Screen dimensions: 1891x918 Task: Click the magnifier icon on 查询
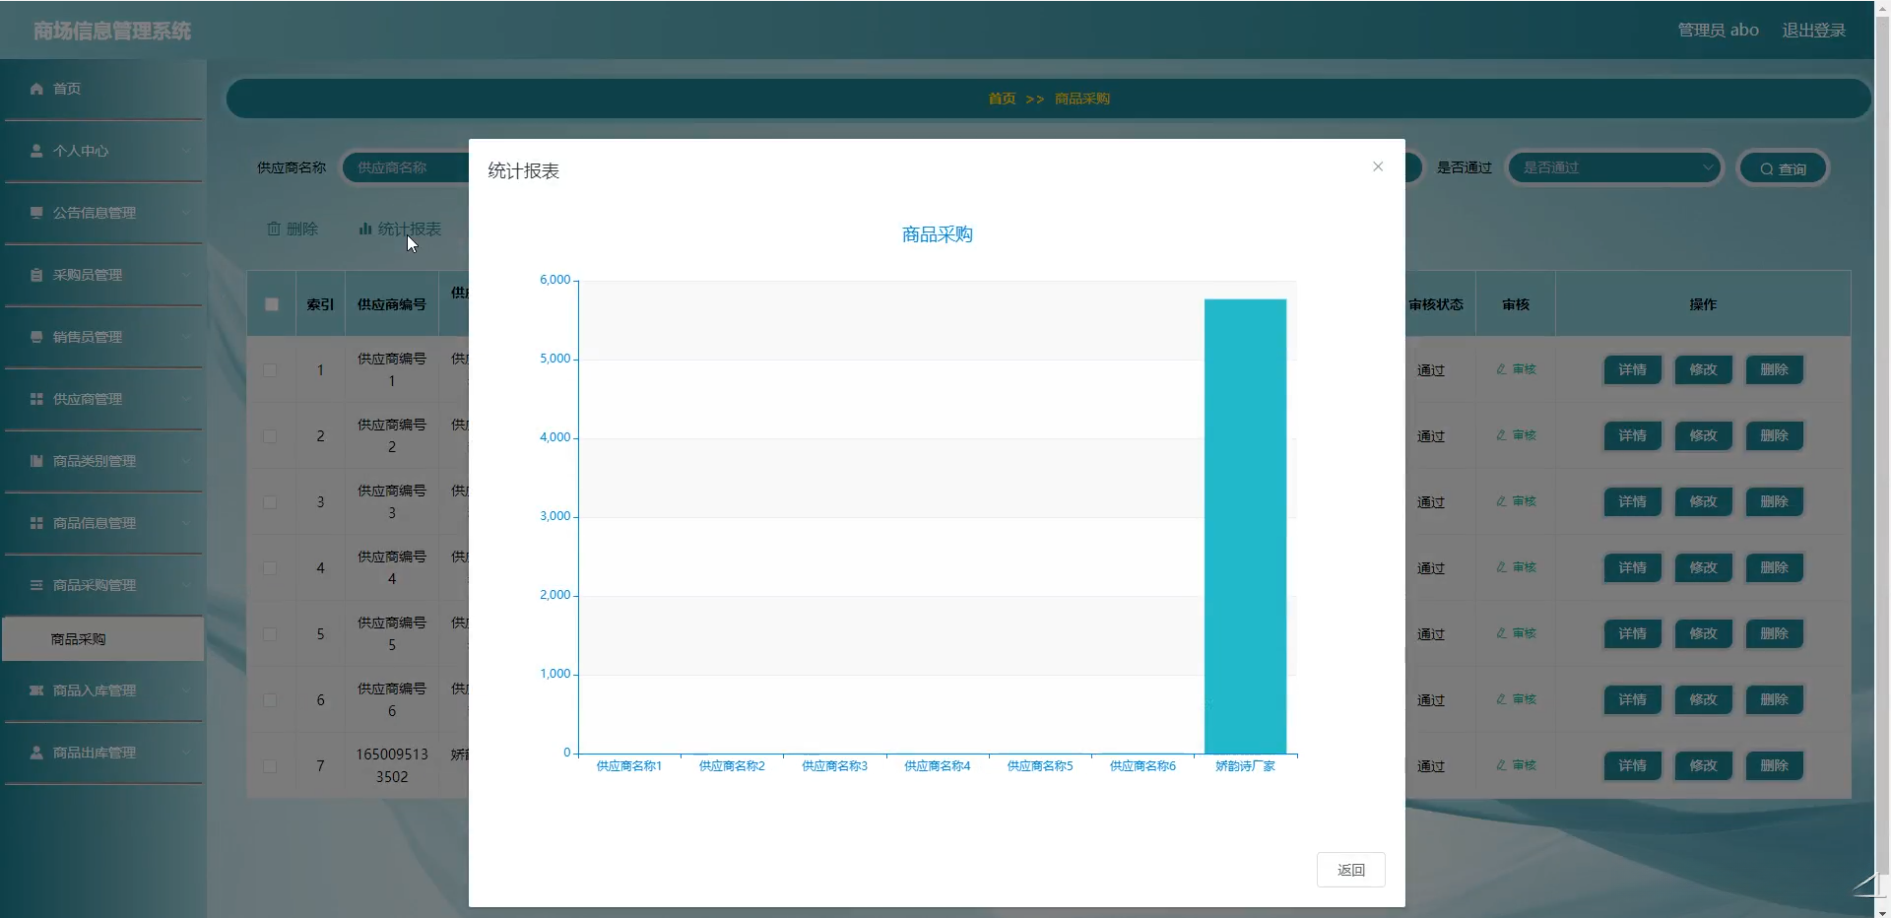[1767, 169]
